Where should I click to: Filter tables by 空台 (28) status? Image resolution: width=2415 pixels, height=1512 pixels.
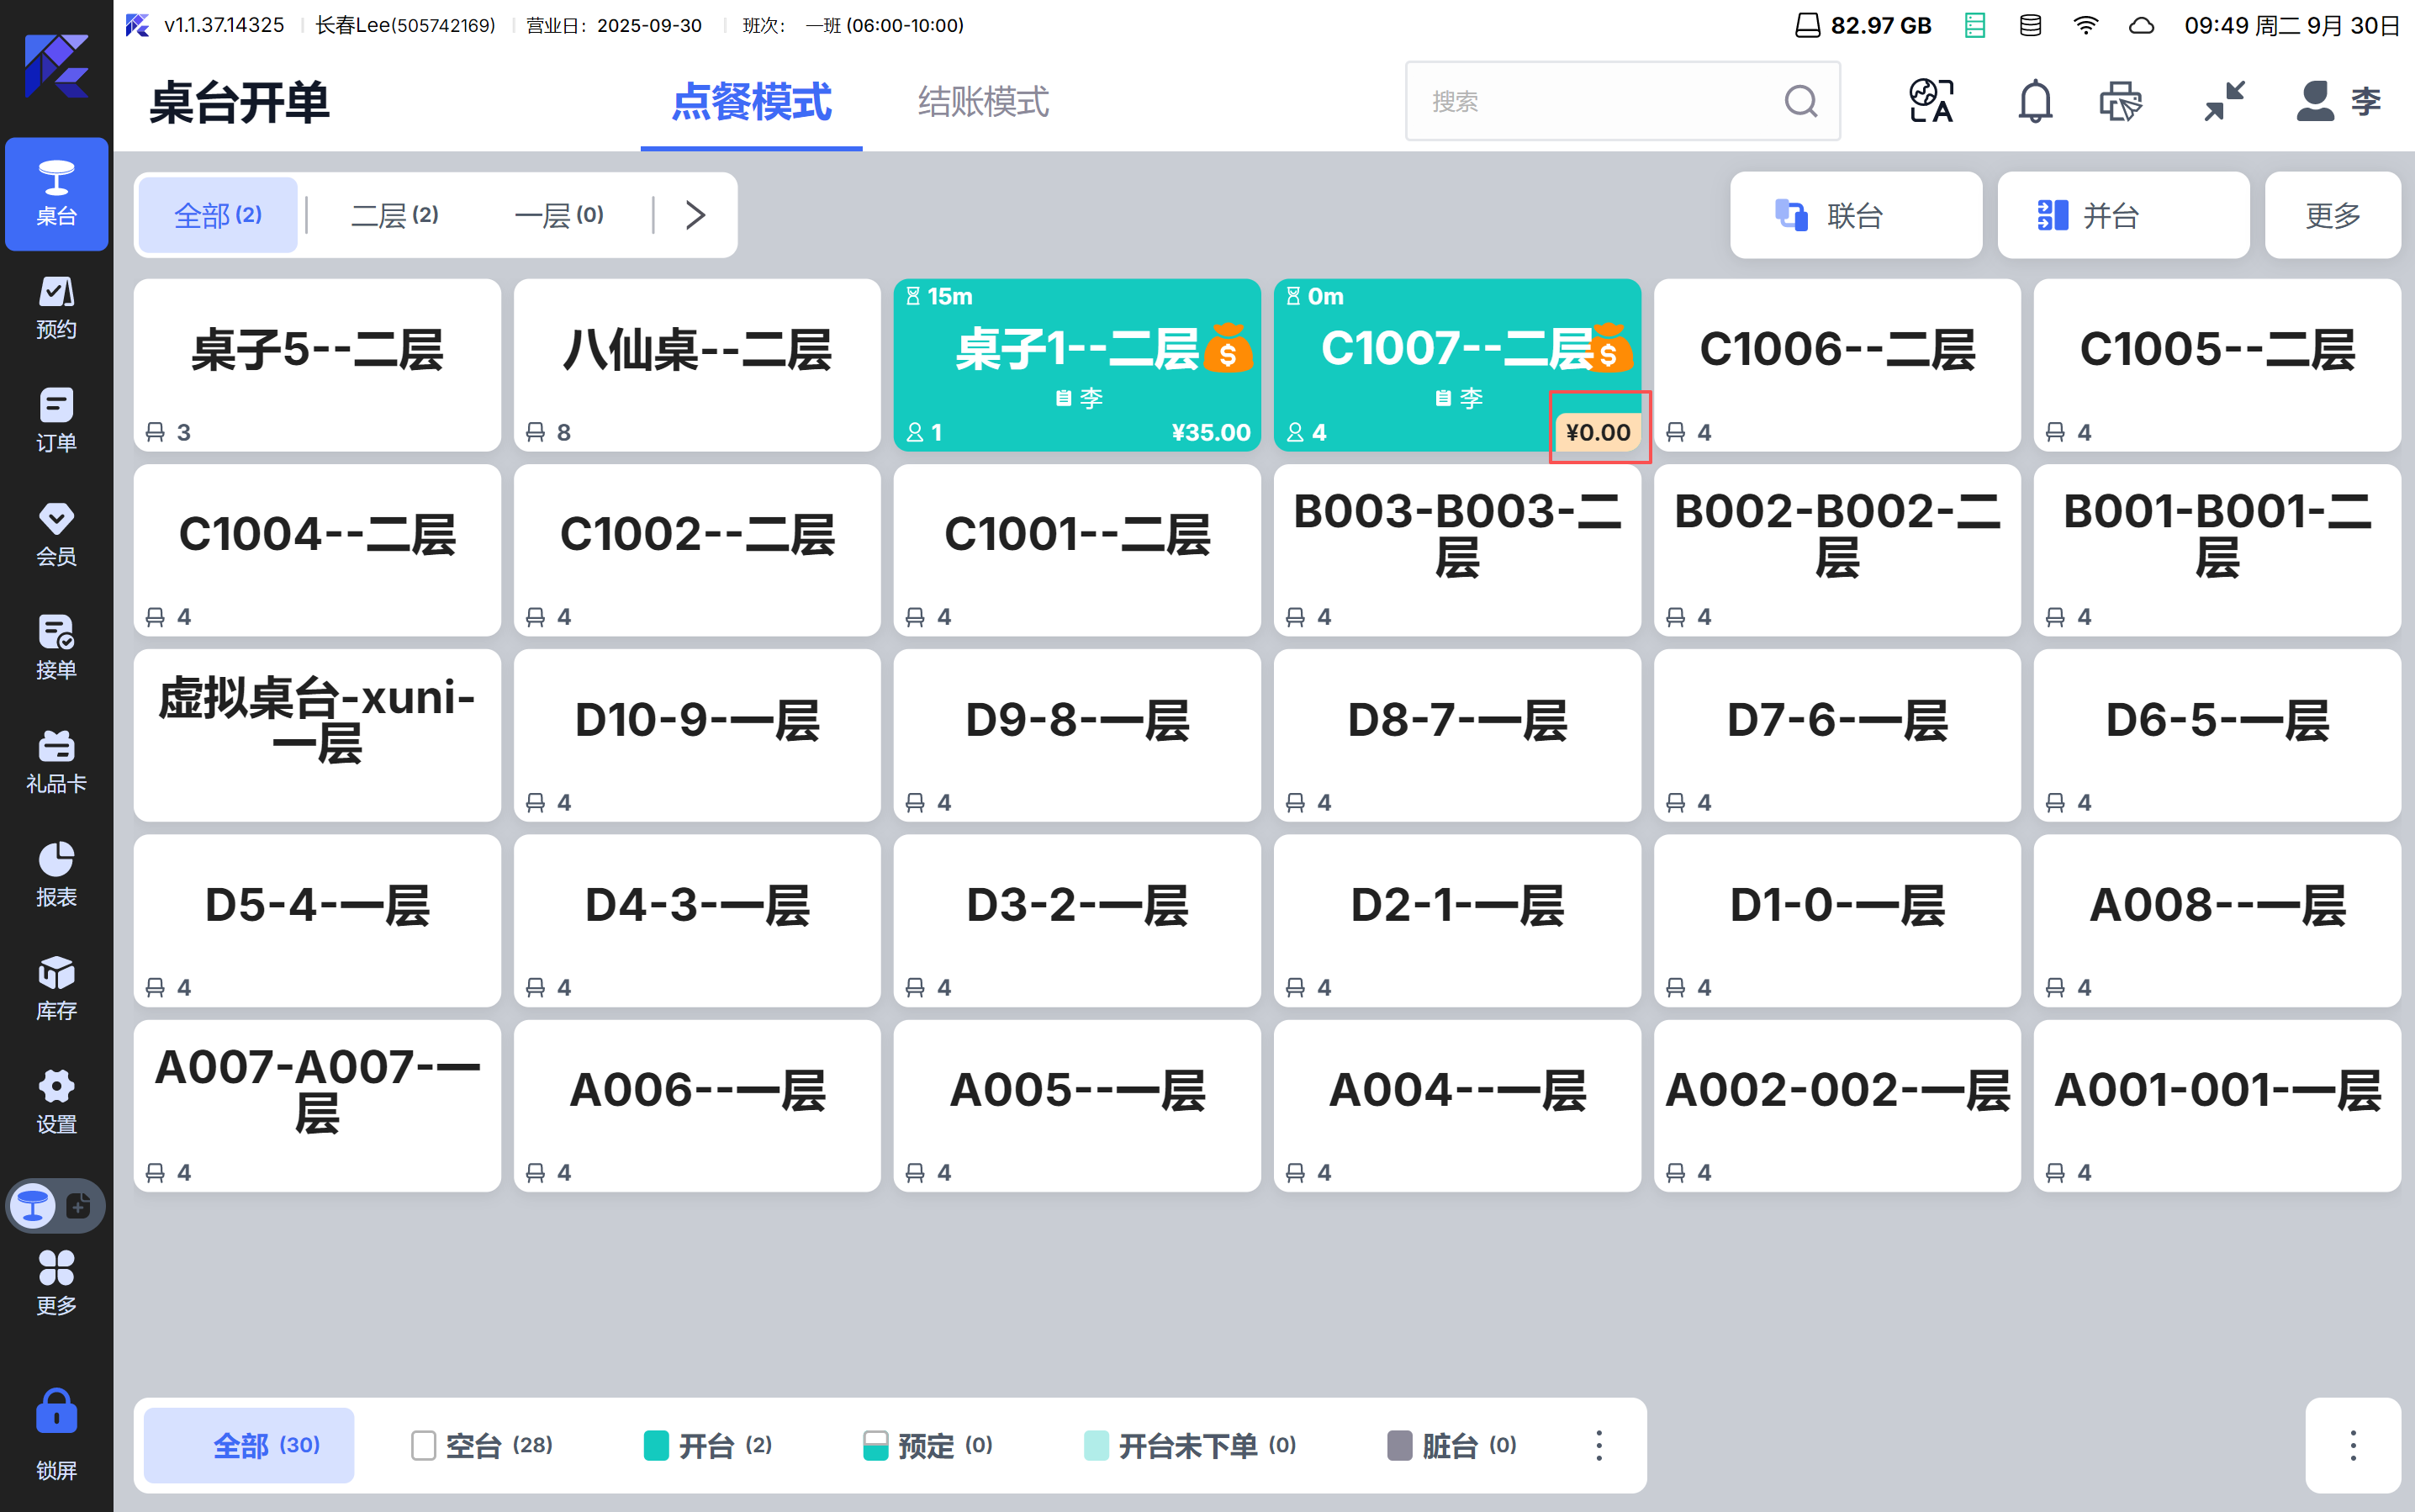(x=482, y=1445)
